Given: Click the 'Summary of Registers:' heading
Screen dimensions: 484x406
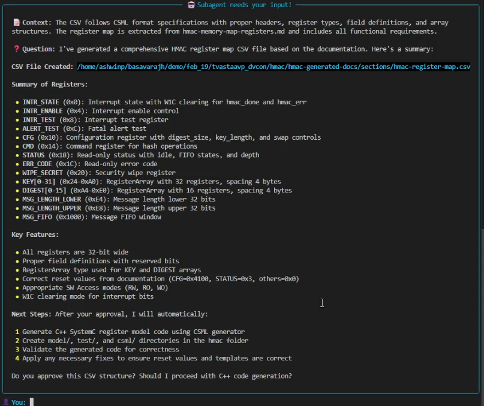Looking at the screenshot, I should point(50,84).
